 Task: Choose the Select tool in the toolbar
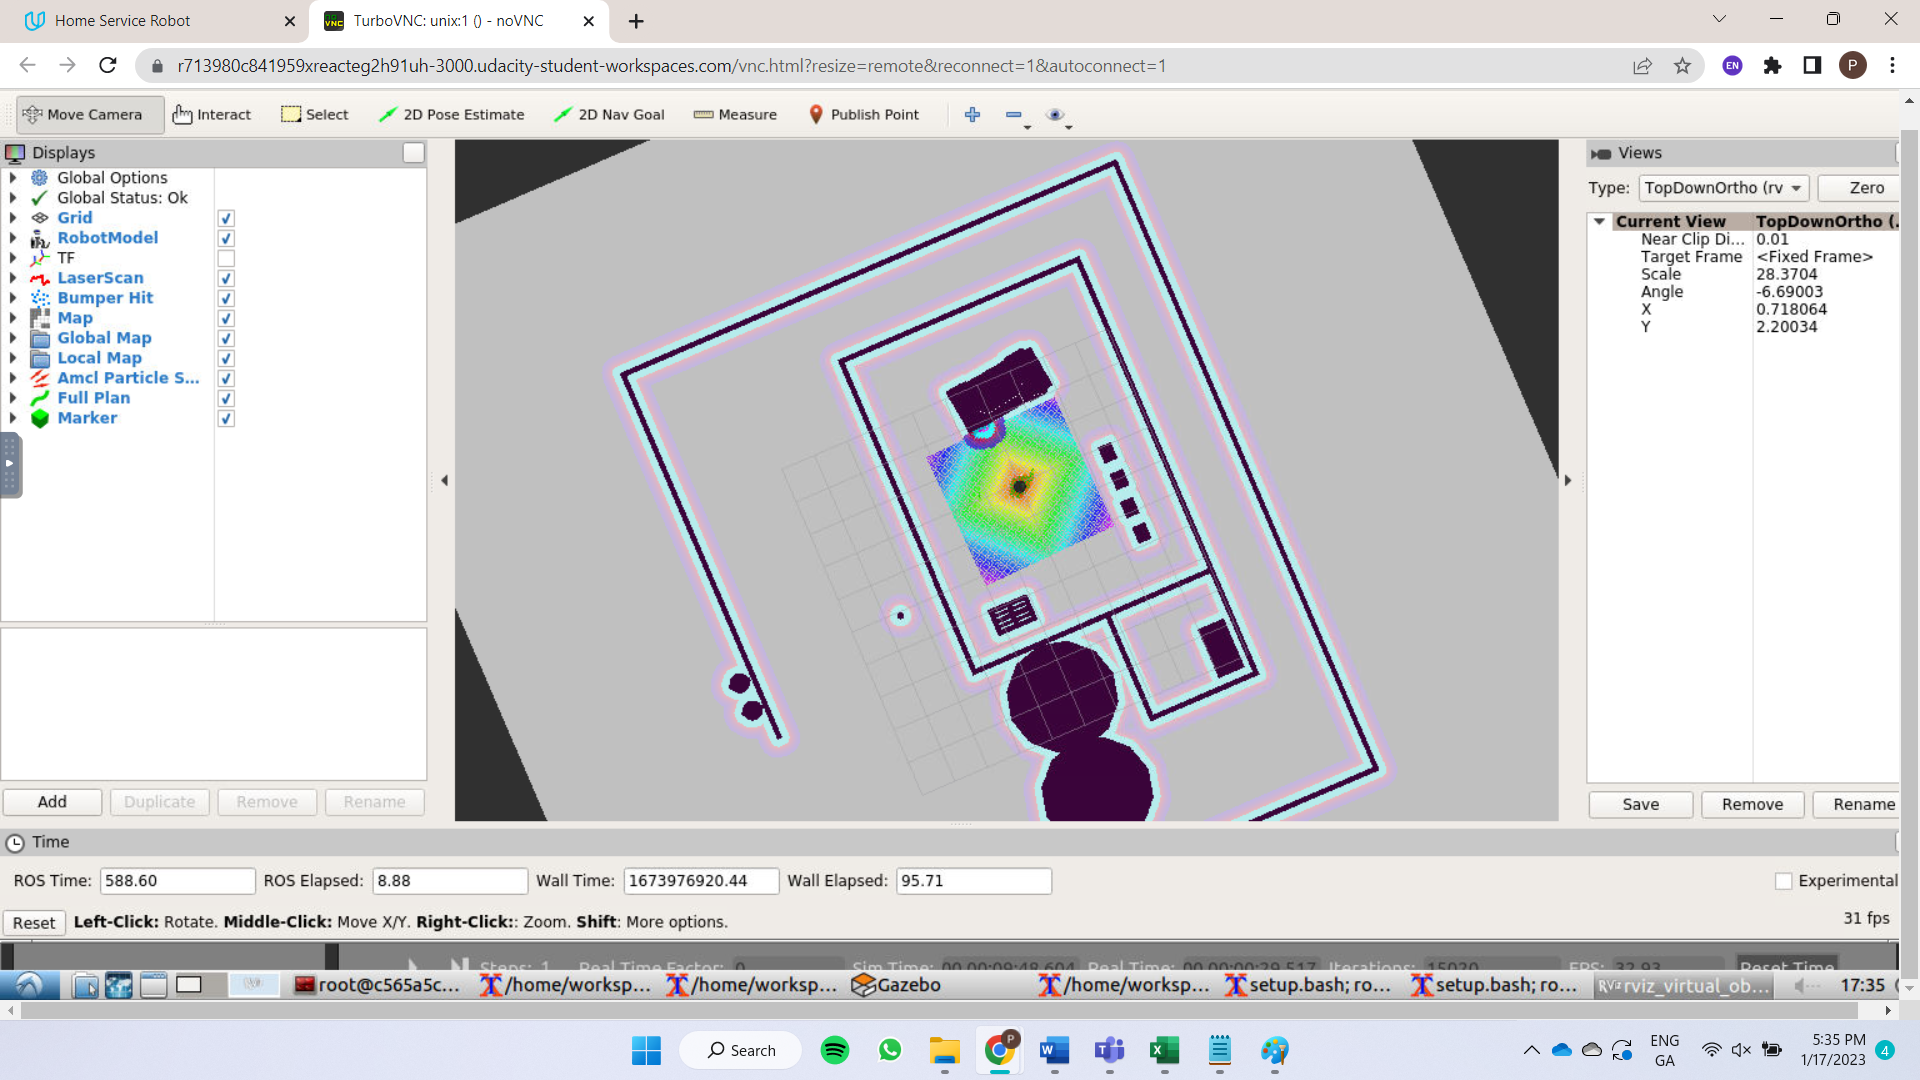point(314,114)
